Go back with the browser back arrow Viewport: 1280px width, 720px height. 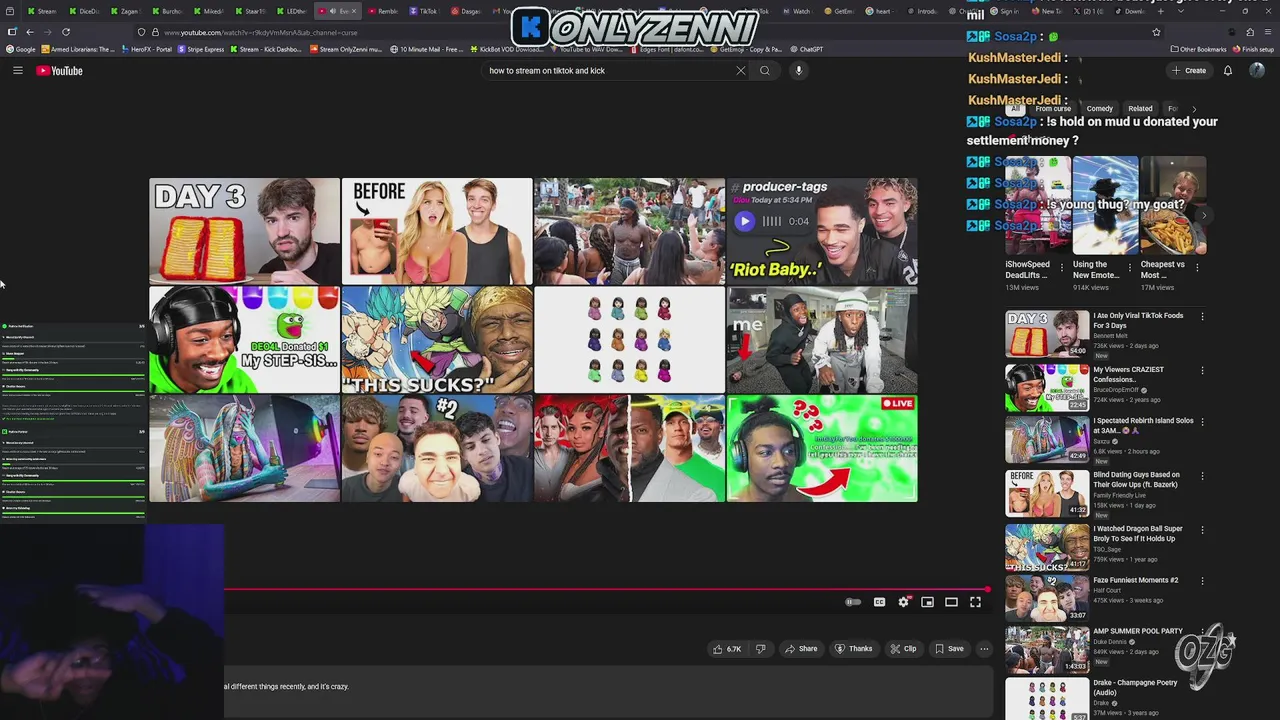[x=29, y=32]
